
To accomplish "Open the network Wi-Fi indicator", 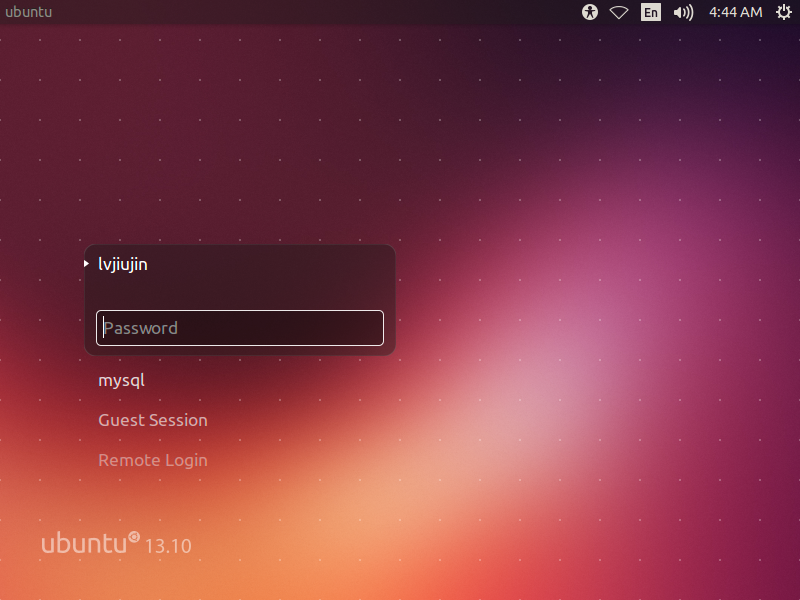I will 619,12.
